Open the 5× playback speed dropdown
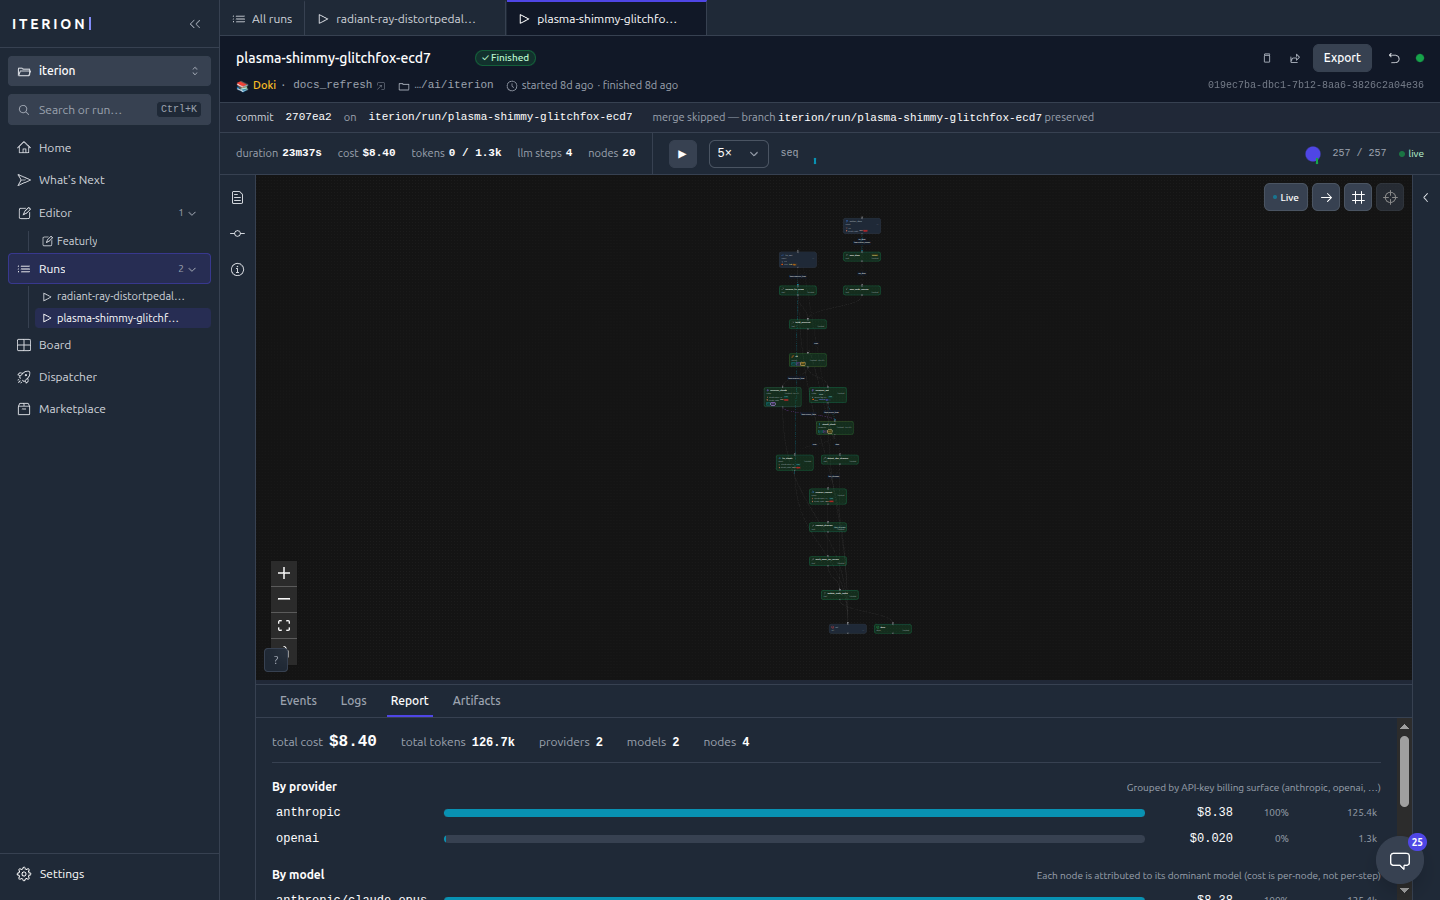 738,154
